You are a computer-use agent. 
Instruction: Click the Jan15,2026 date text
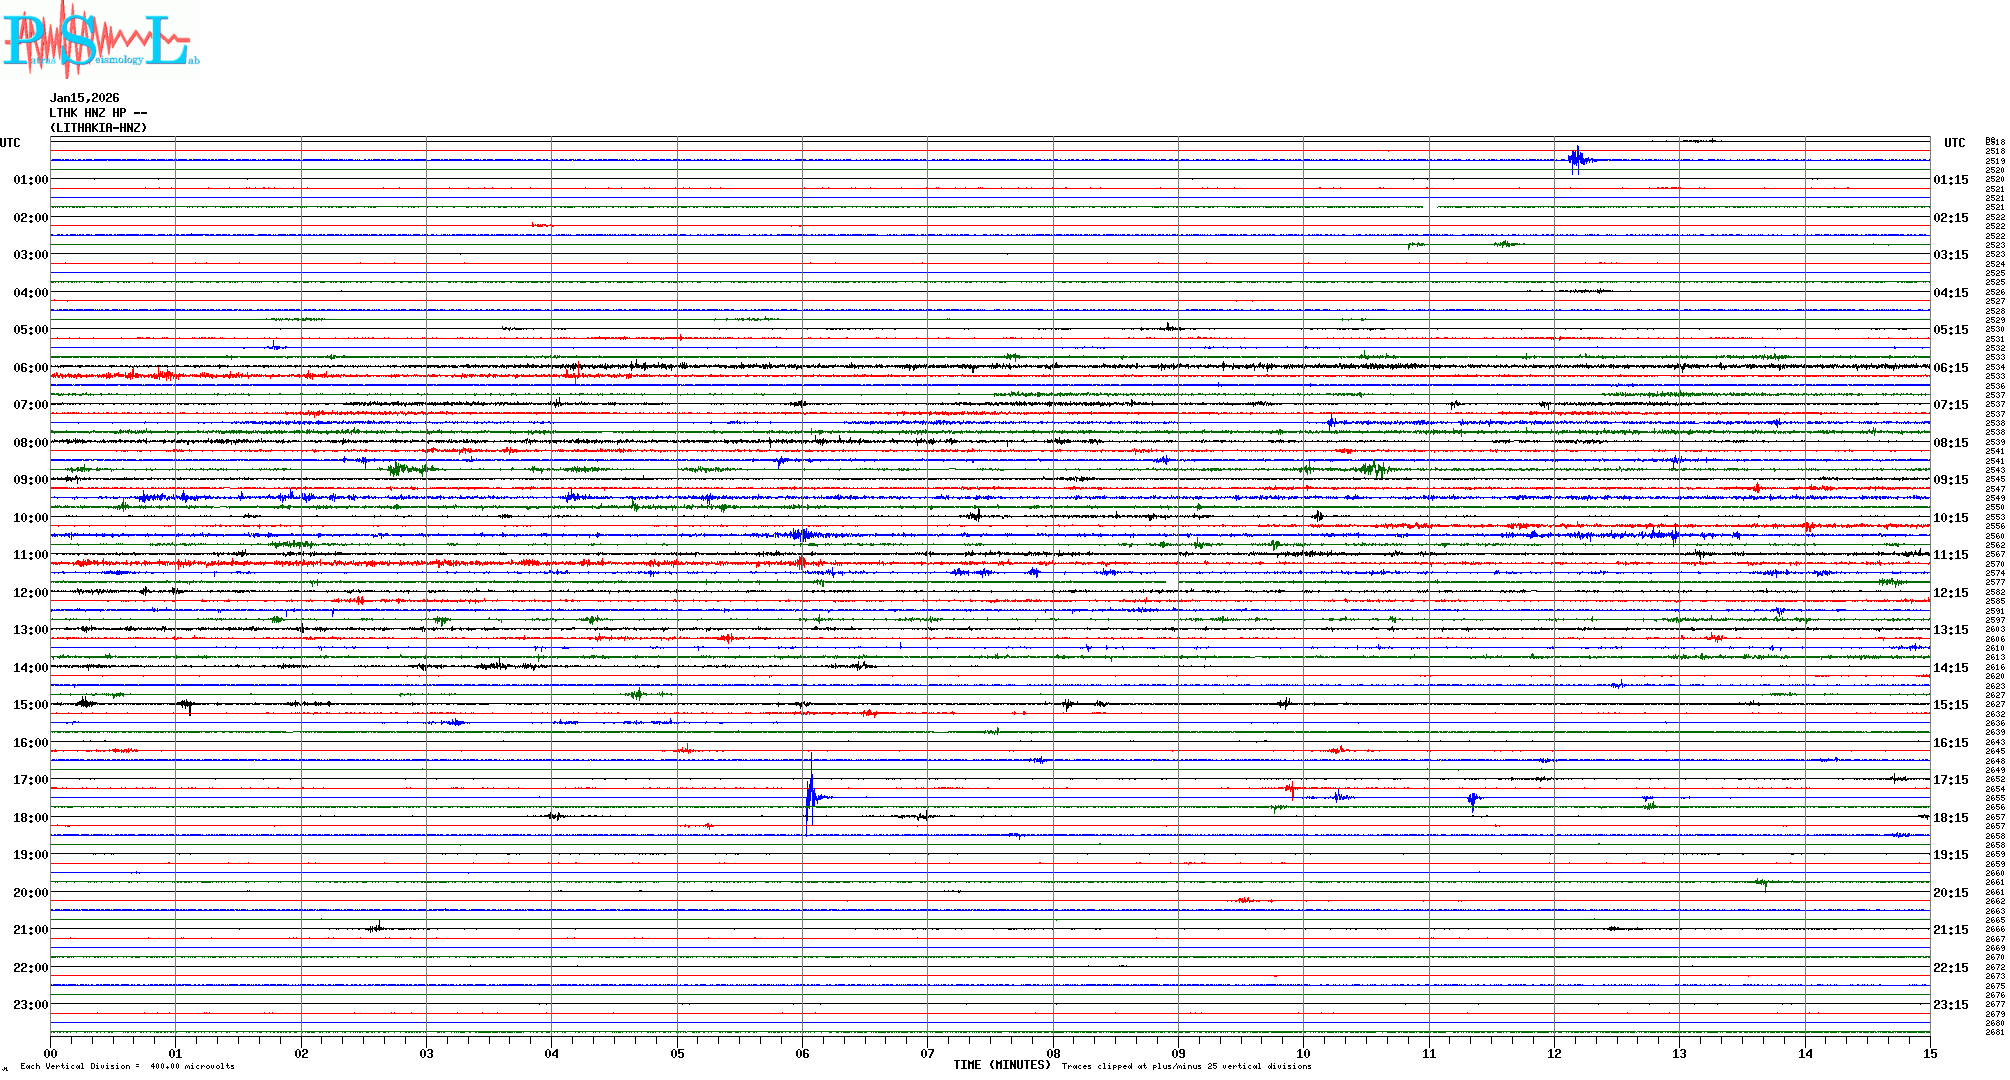85,98
